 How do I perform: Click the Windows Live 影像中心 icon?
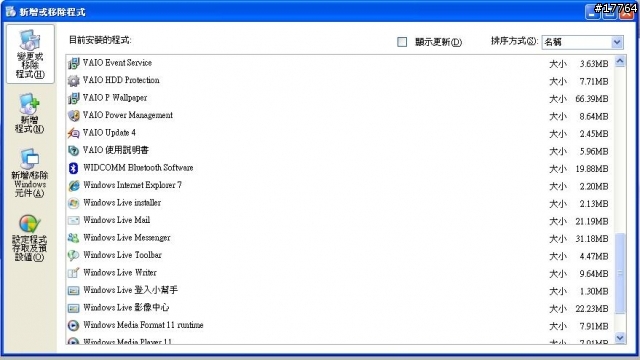73,308
